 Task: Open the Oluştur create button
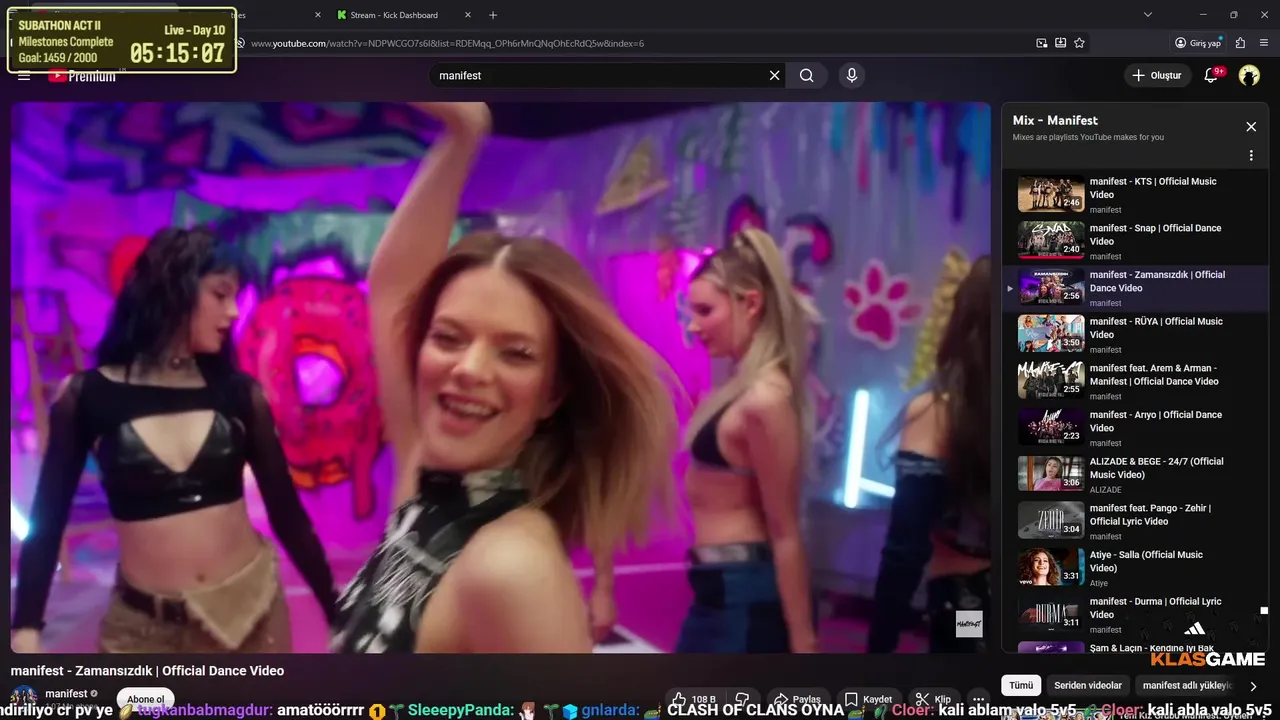(1158, 75)
